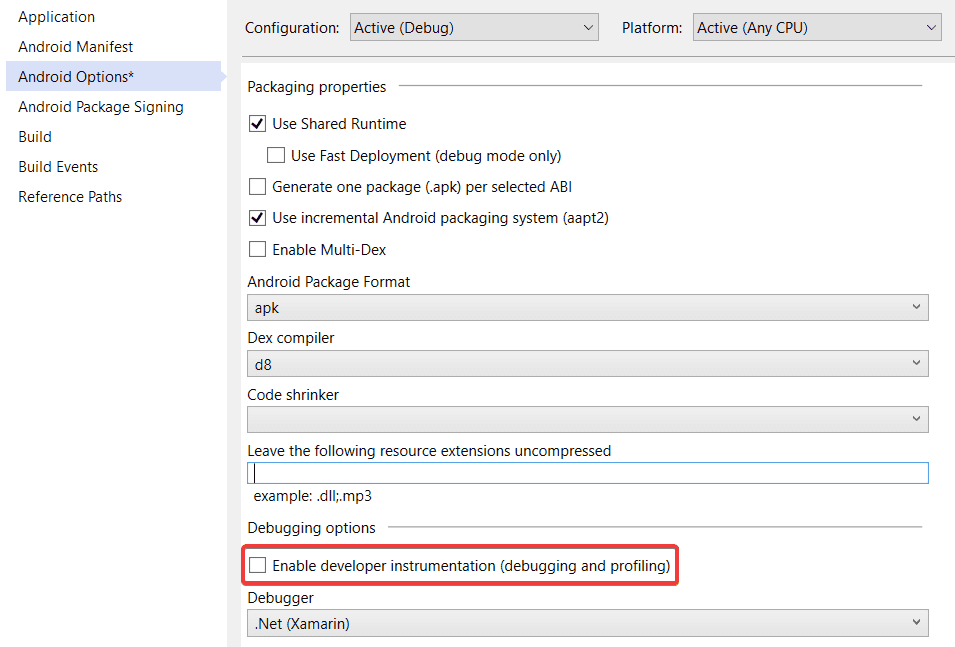Open Android Package Signing page
Screen dimensions: 955x647
click(x=101, y=107)
